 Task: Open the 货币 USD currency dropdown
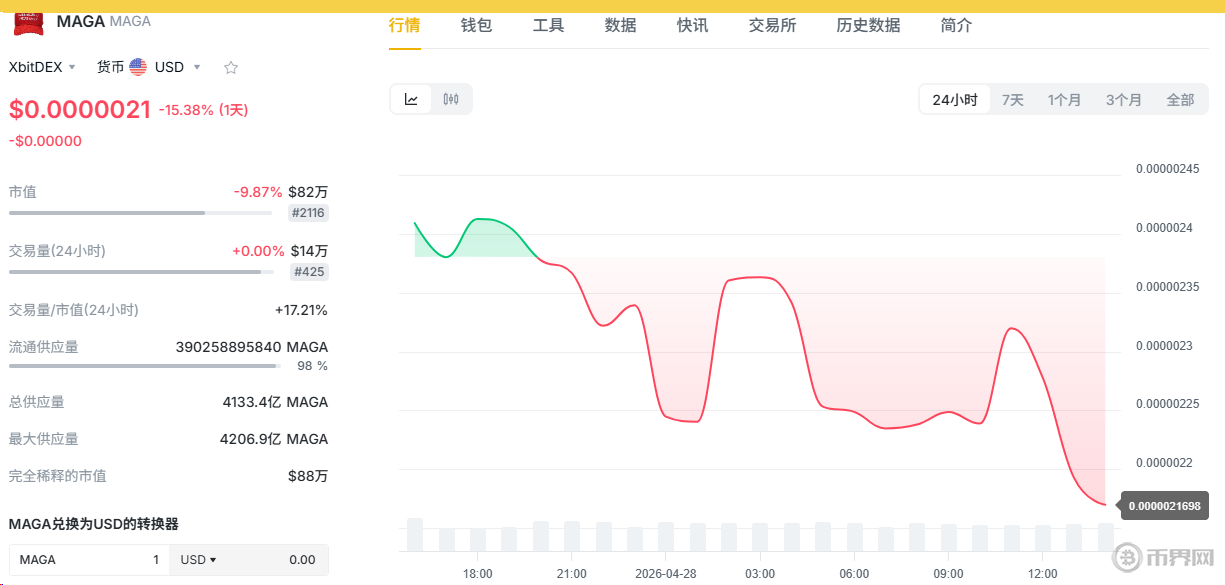click(x=149, y=67)
